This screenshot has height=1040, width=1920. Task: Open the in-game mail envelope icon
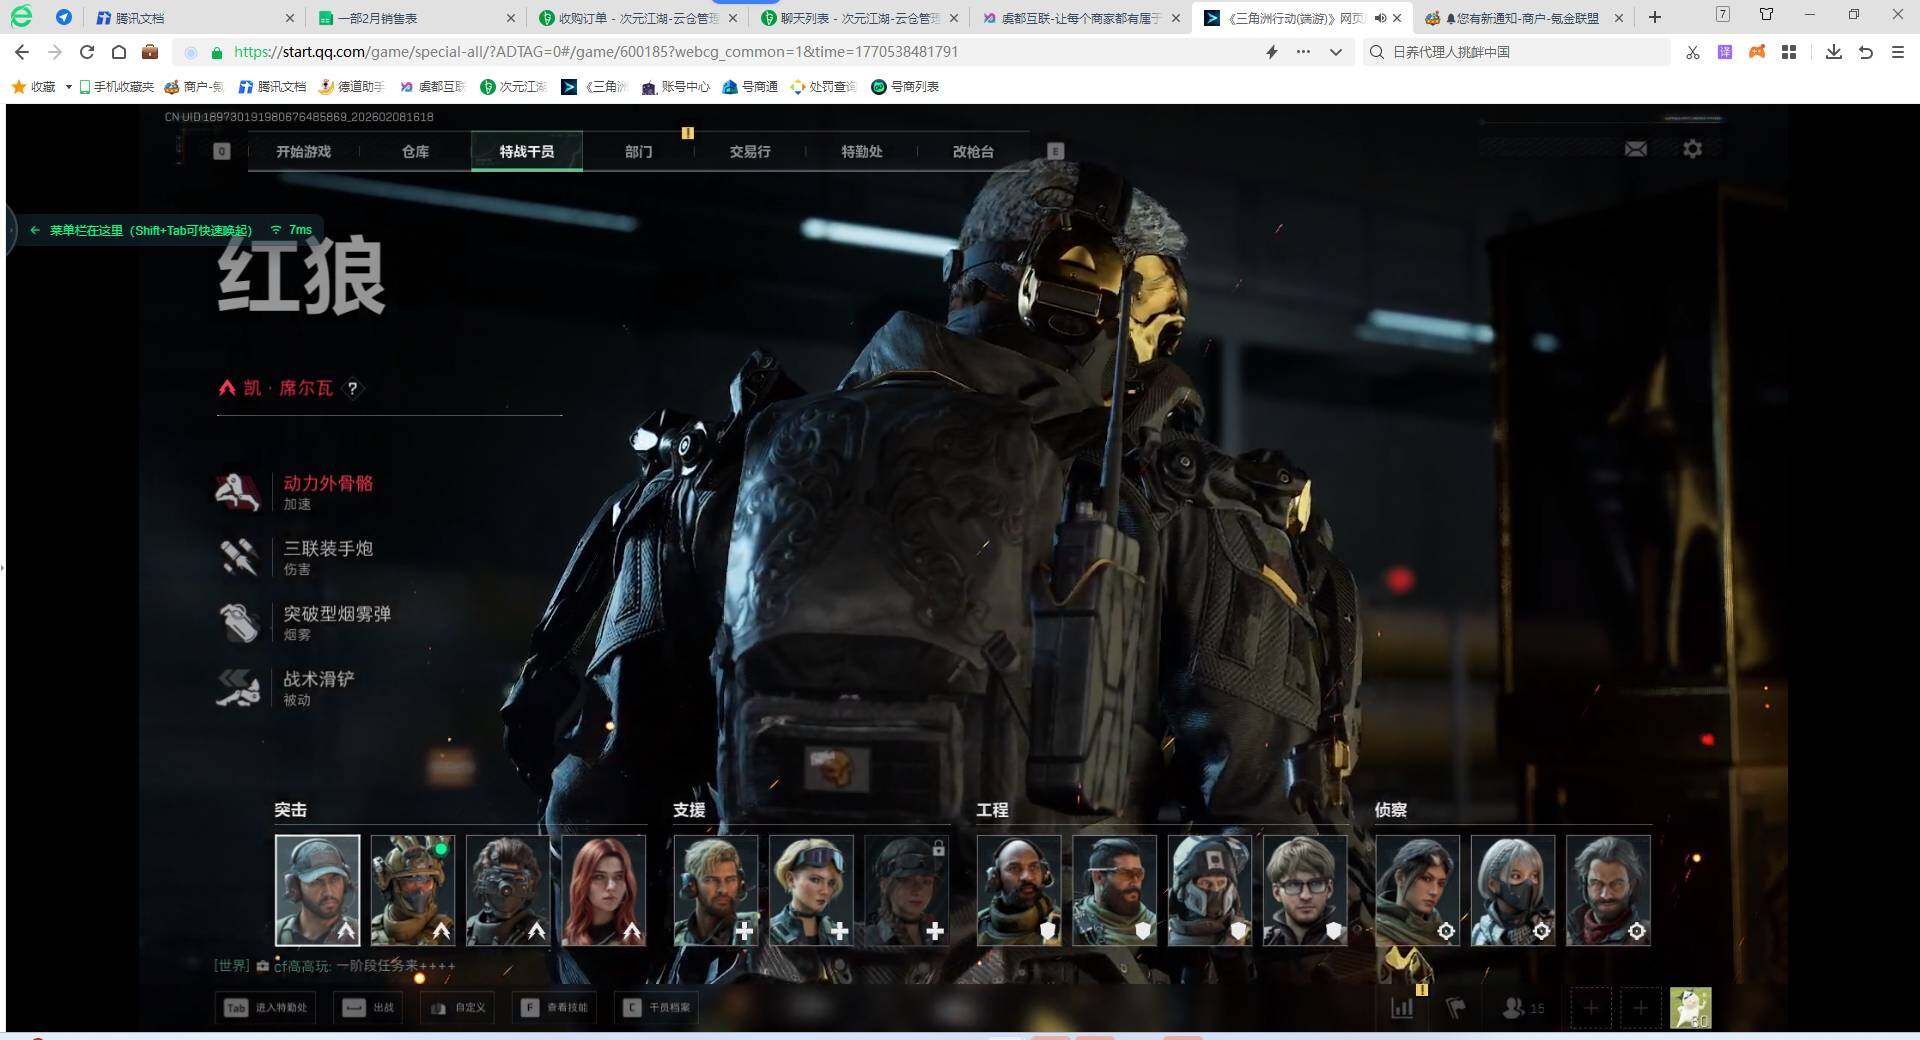tap(1635, 149)
